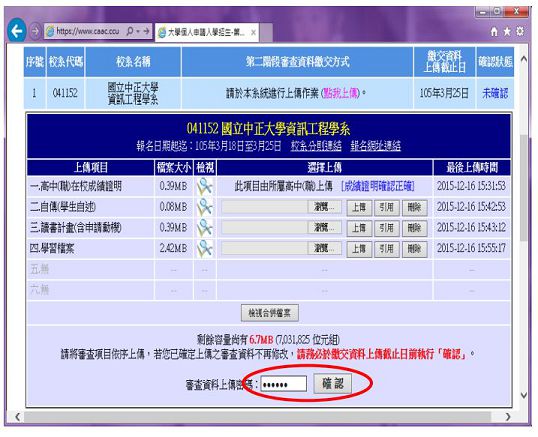Open browser tools gear icon
538x437 pixels.
click(520, 31)
